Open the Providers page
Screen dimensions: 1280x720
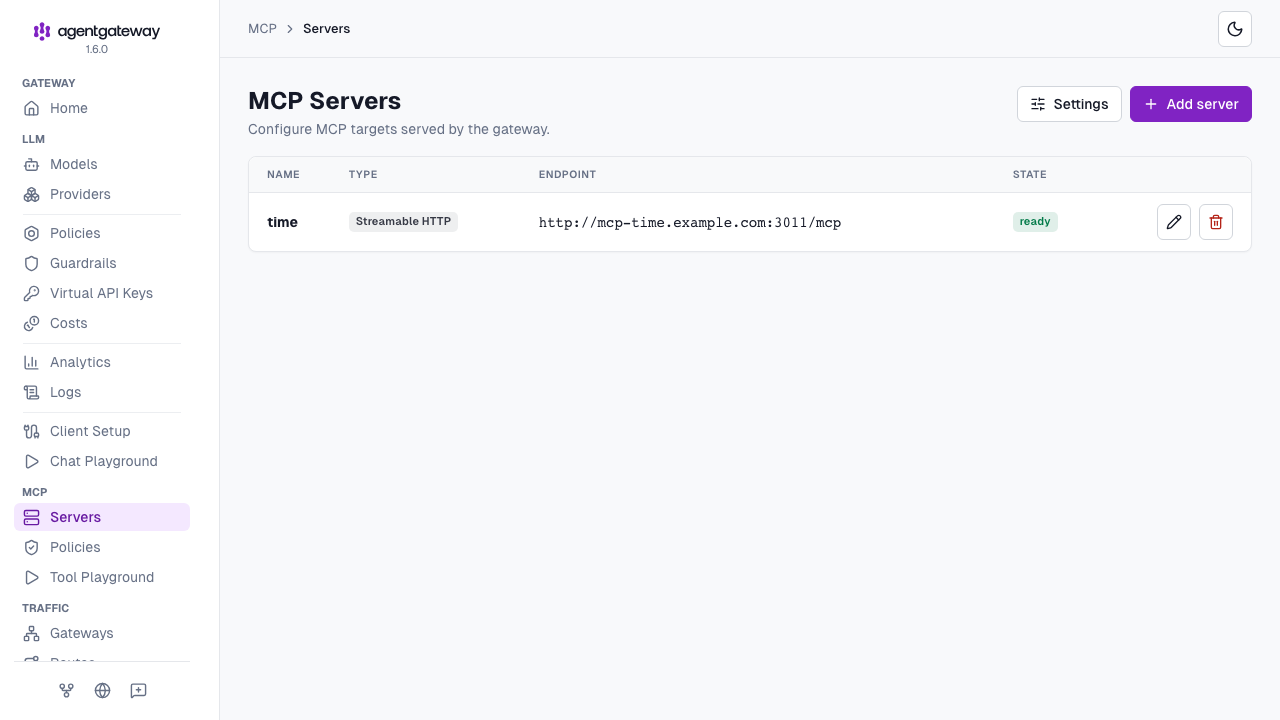[x=102, y=194]
